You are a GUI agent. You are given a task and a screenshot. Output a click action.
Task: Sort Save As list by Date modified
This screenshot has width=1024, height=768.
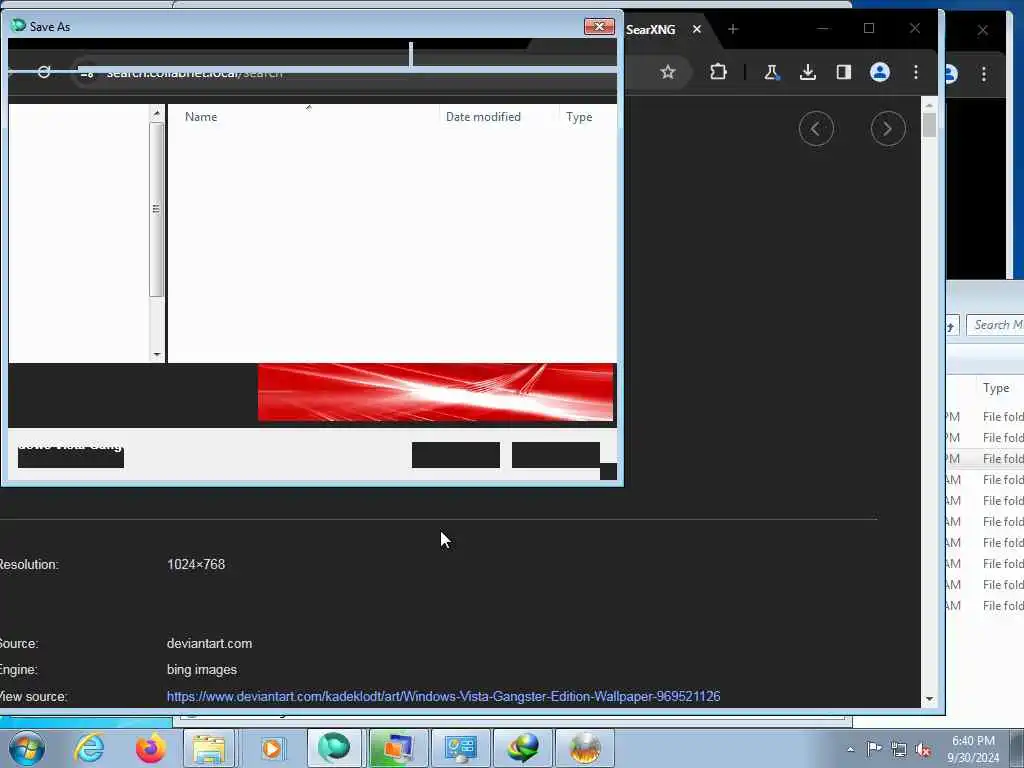point(483,117)
